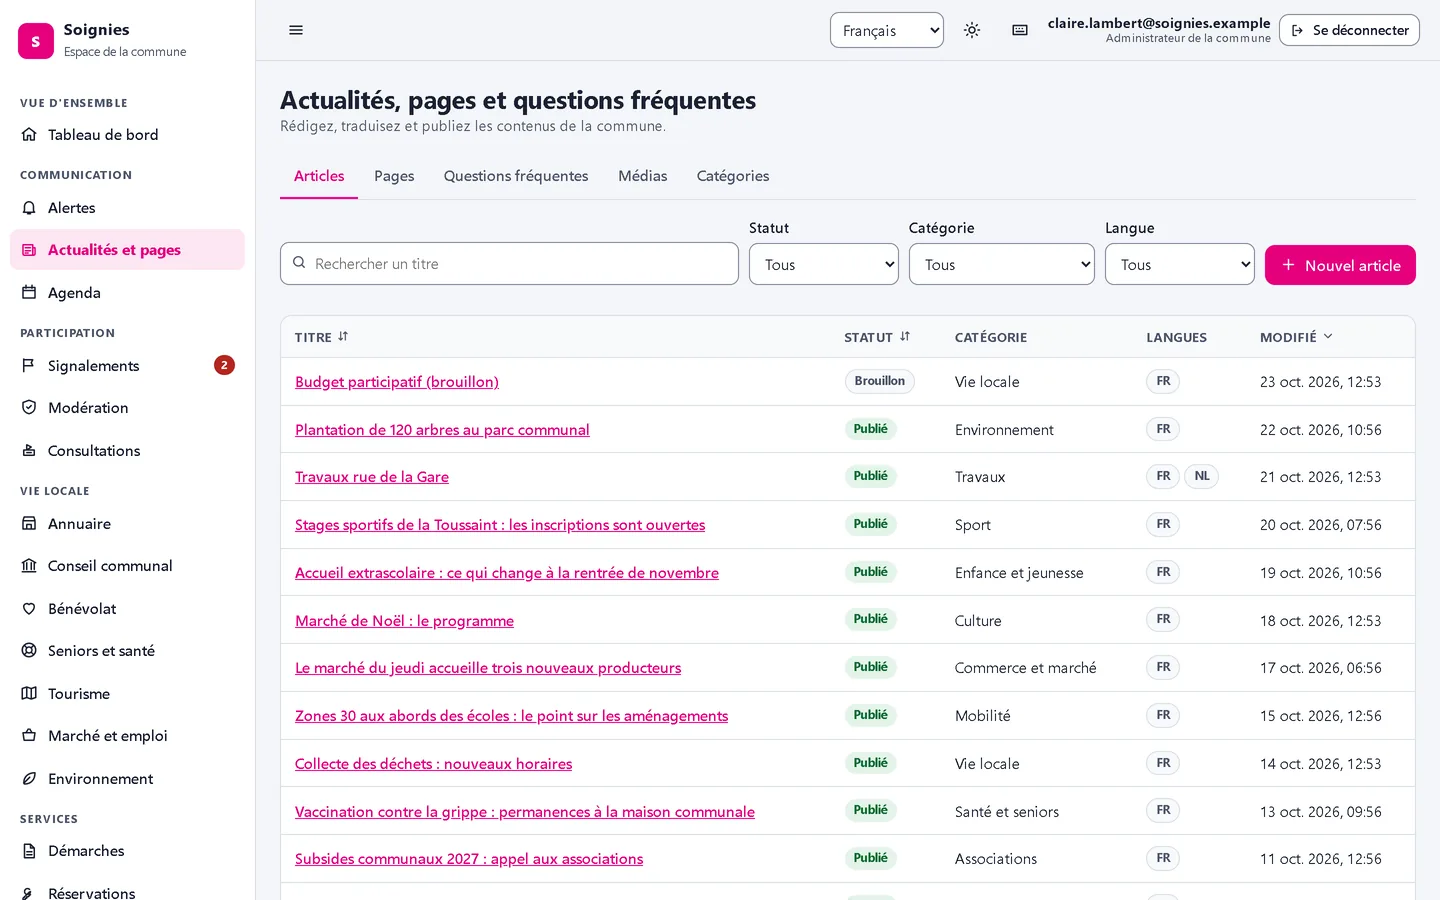Toggle the sidebar hamburger menu icon
This screenshot has height=900, width=1440.
point(296,30)
